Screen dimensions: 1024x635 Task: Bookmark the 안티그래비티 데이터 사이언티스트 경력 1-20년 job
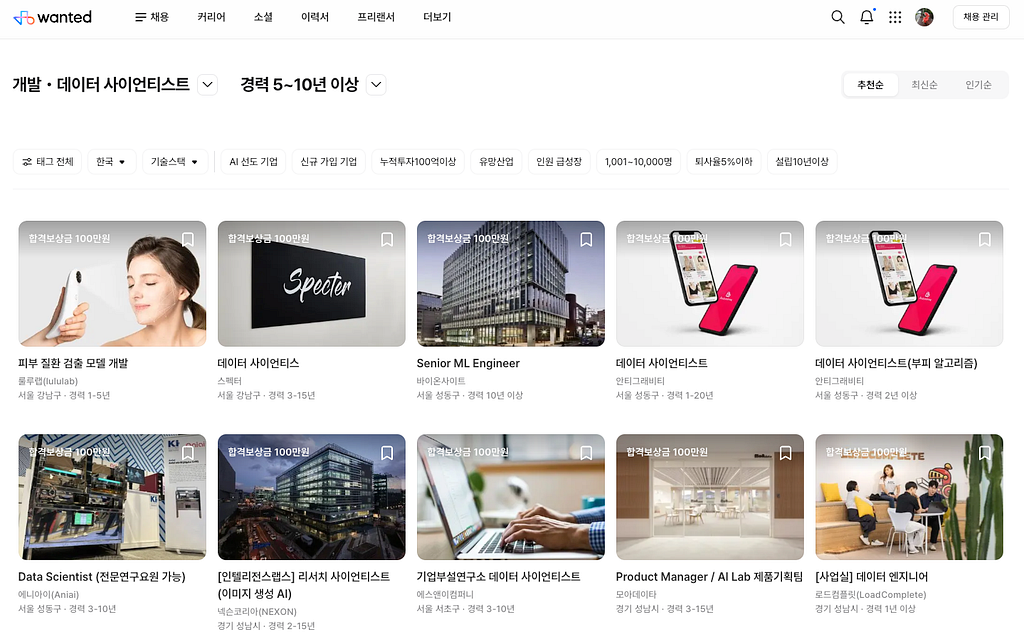point(786,240)
